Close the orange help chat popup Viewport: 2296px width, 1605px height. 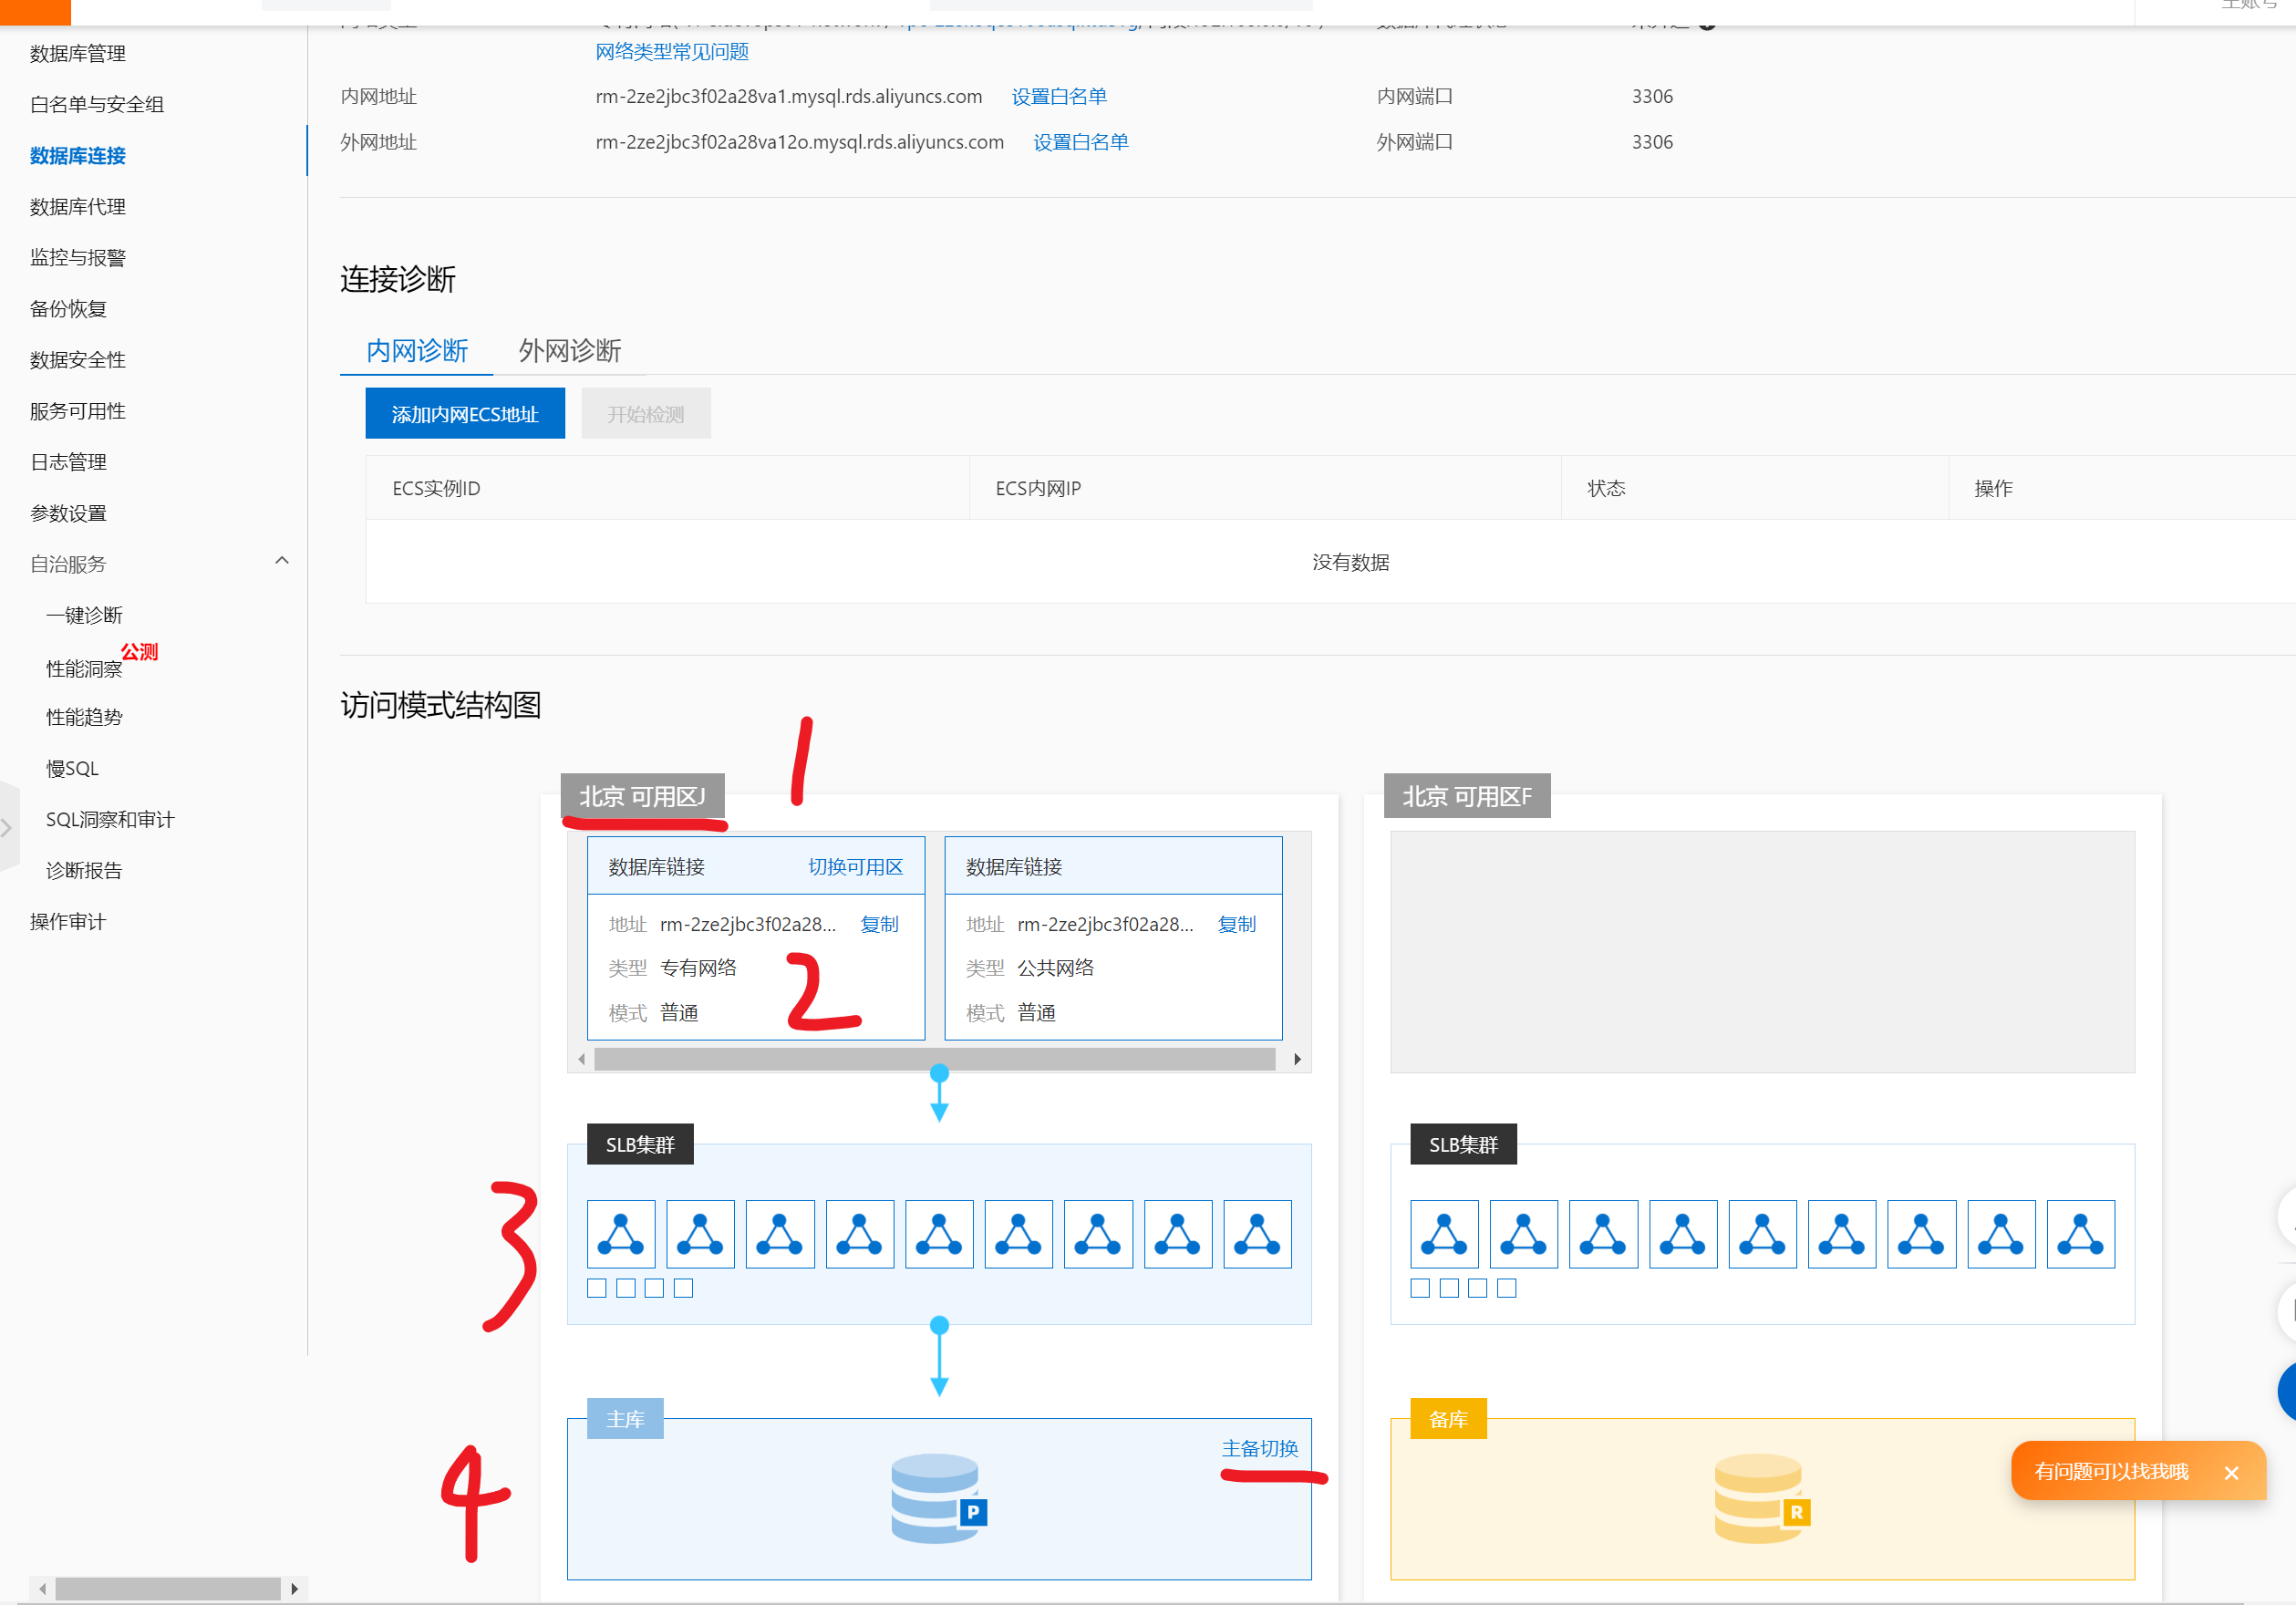tap(2230, 1472)
